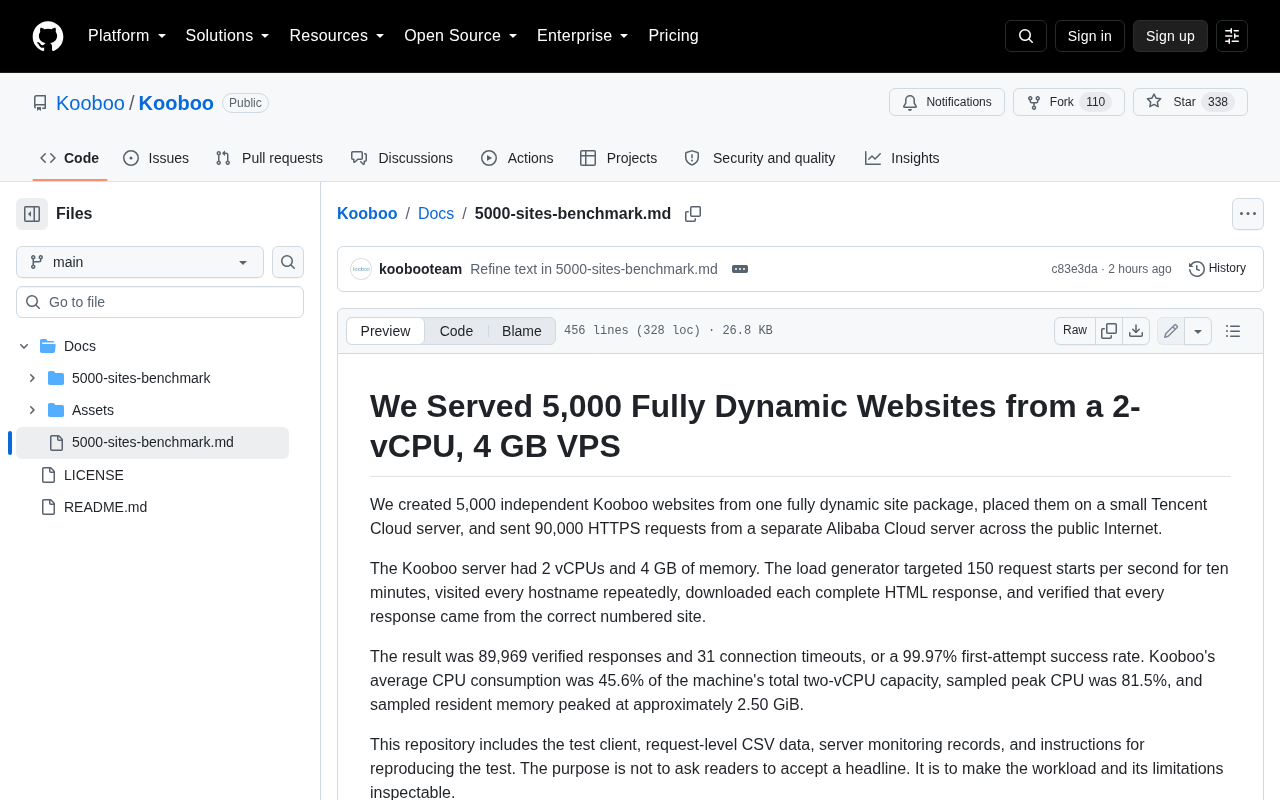This screenshot has width=1280, height=800.
Task: Open the bold Kooboo repository name link
Action: click(x=176, y=103)
